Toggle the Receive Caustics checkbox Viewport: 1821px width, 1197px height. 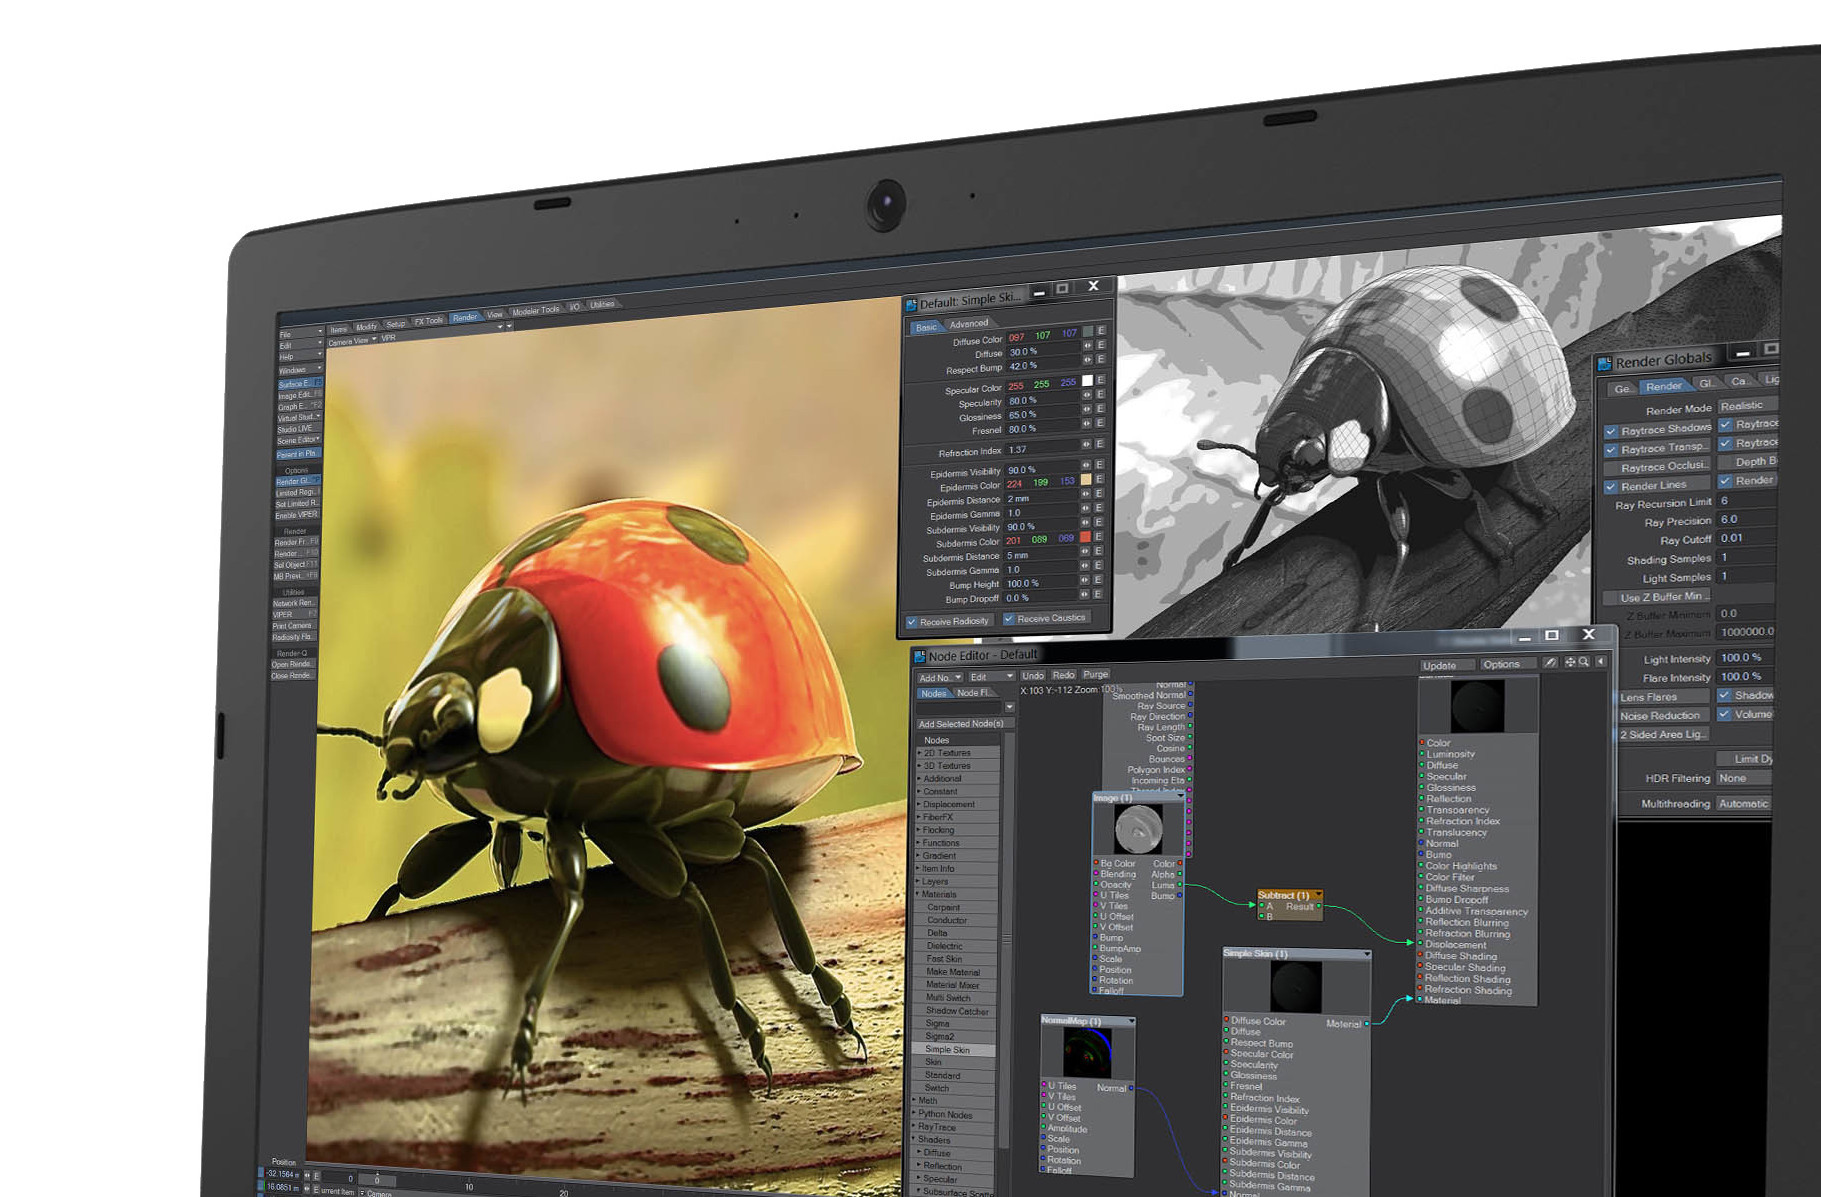click(x=1009, y=619)
